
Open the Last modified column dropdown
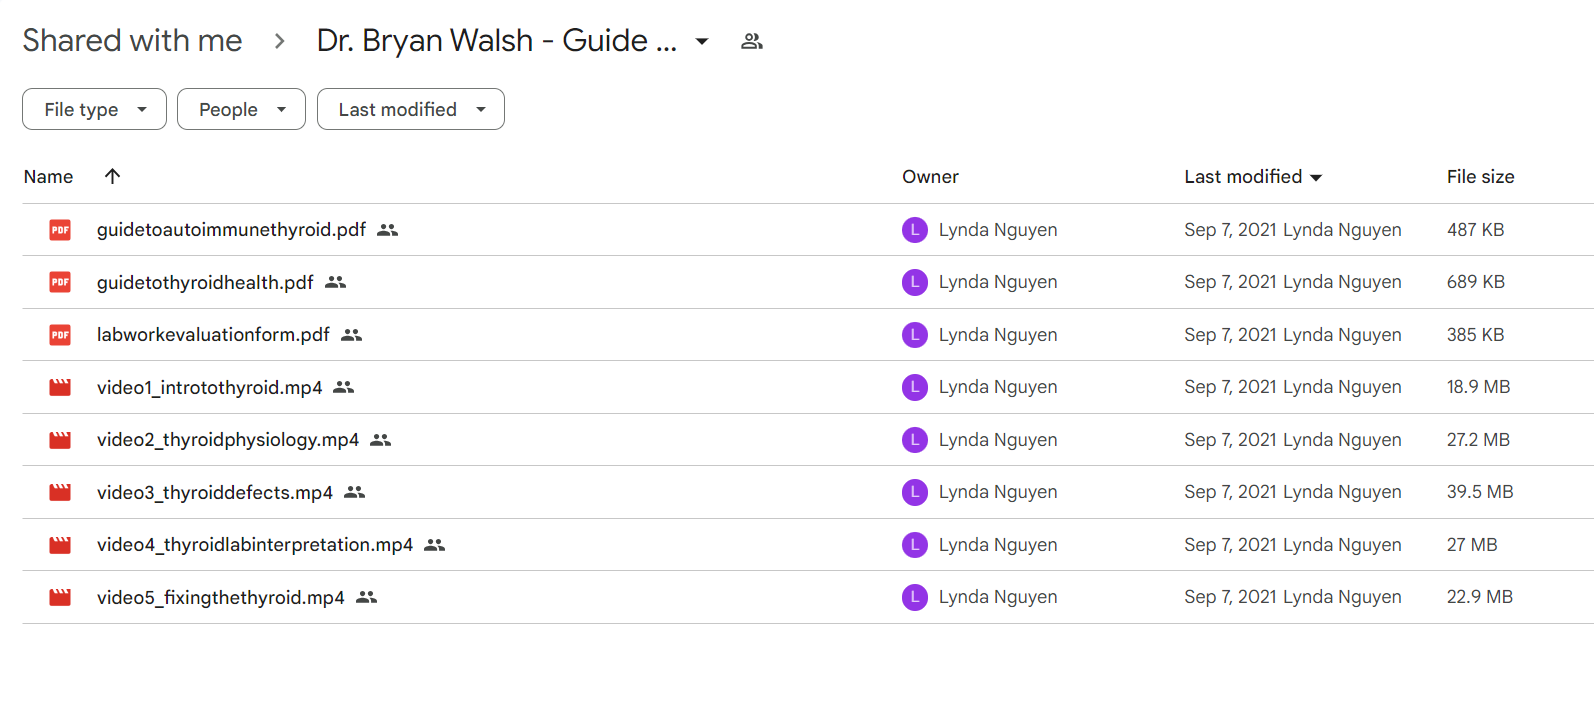[1316, 177]
